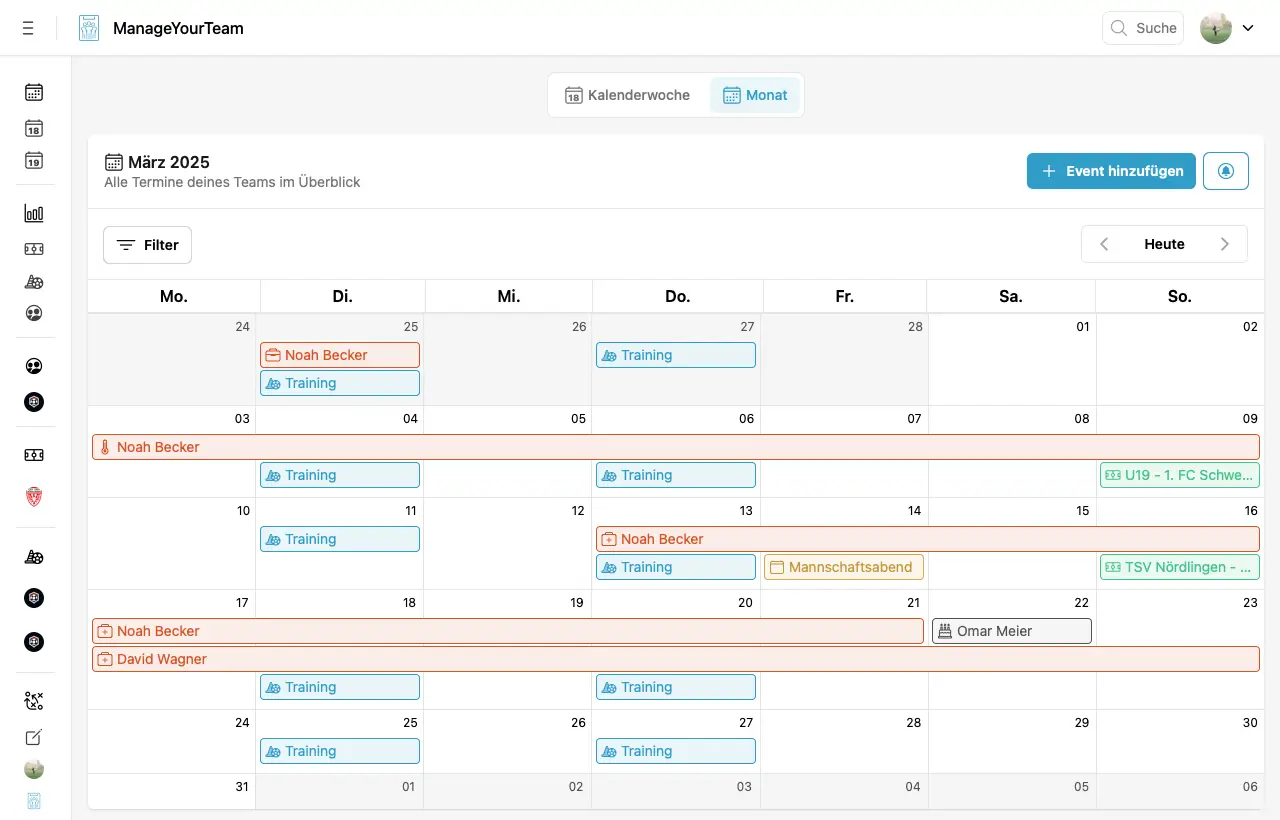Click into the Suche search field
1280x820 pixels.
[x=1143, y=27]
